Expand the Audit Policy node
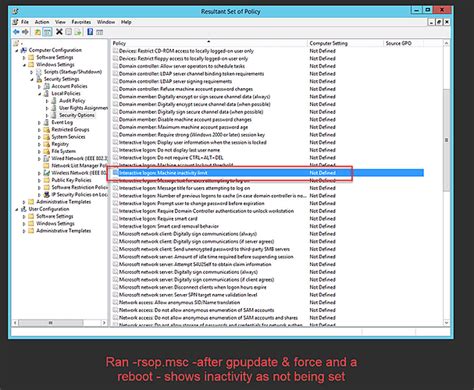This screenshot has height=390, width=474. [47, 101]
